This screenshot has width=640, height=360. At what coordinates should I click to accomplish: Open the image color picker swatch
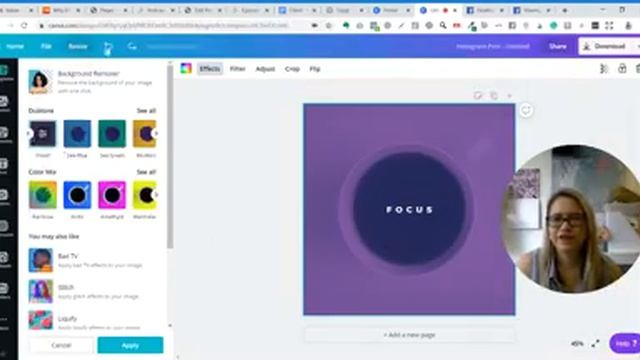186,69
